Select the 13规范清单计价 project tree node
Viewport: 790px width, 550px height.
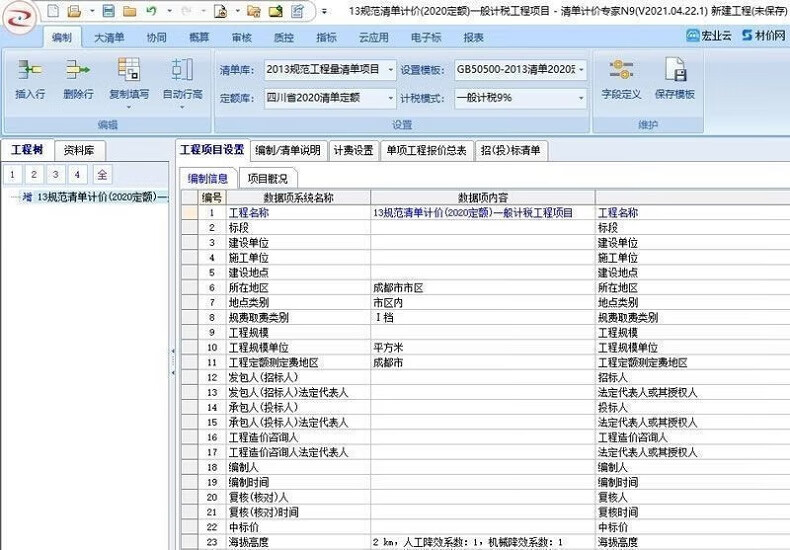click(x=100, y=197)
